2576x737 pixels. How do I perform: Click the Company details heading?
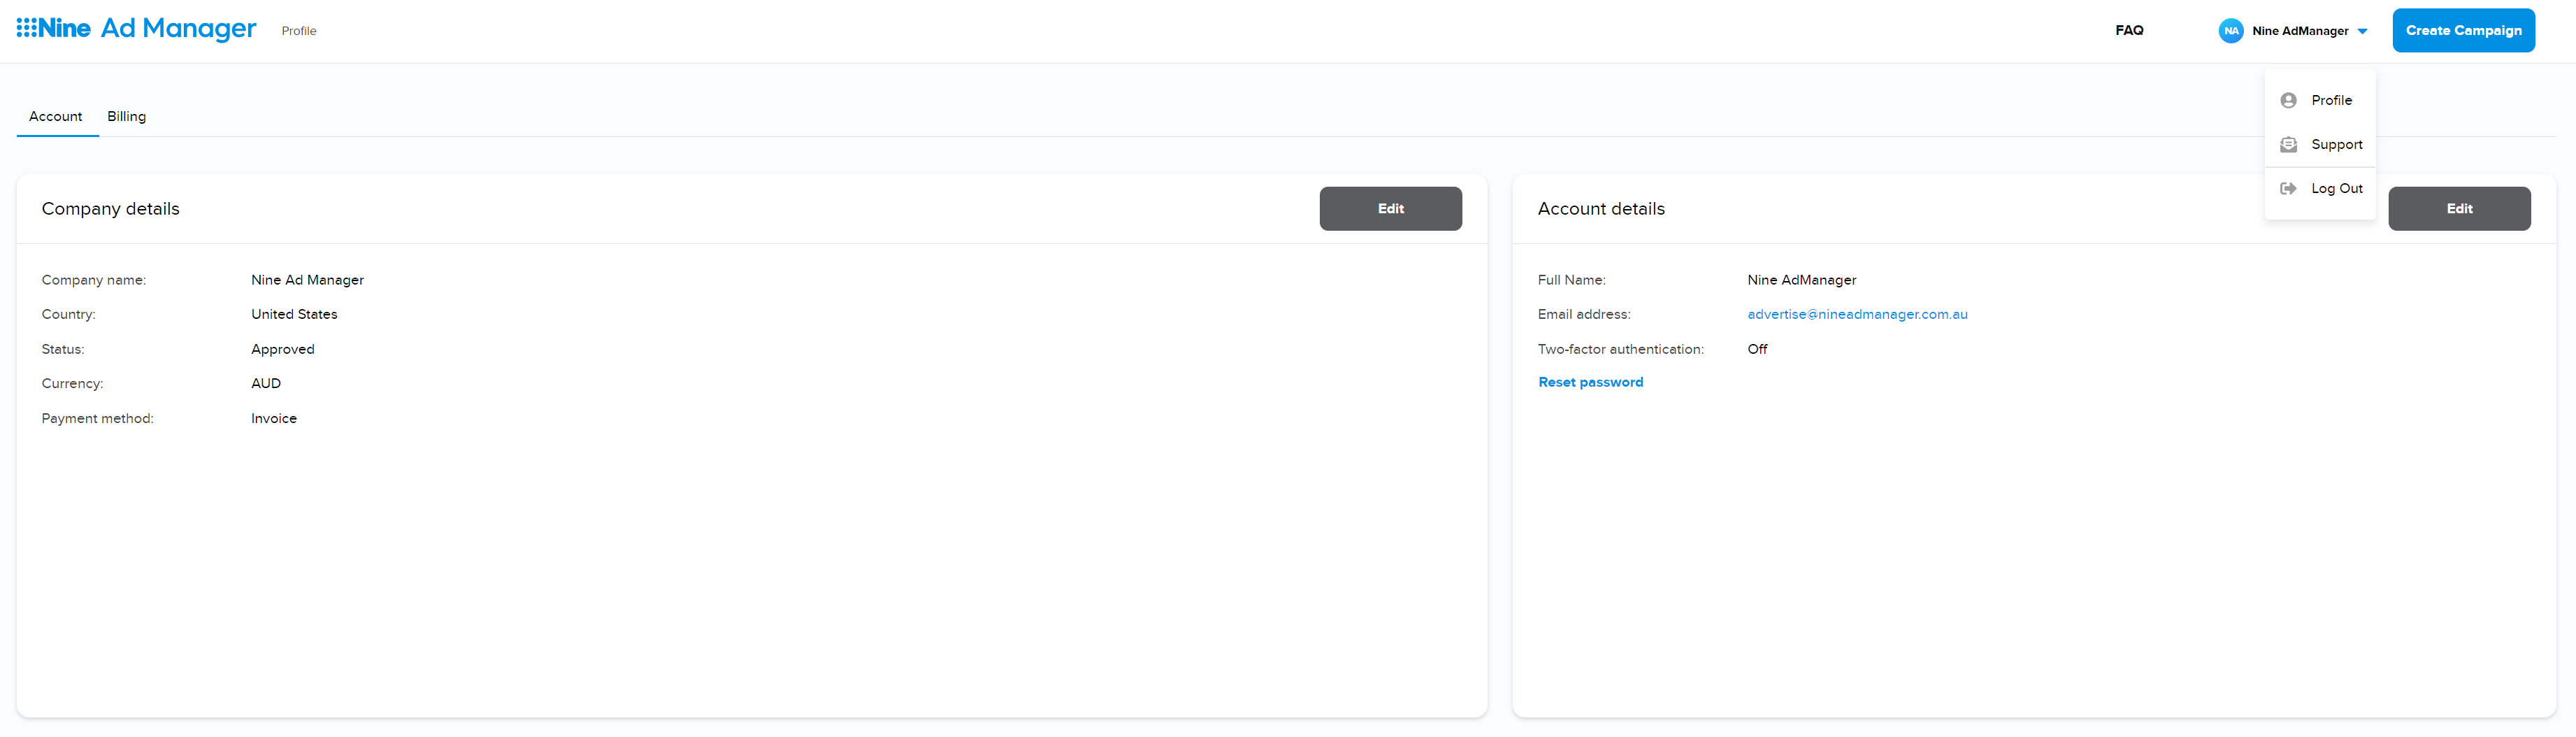pos(110,208)
